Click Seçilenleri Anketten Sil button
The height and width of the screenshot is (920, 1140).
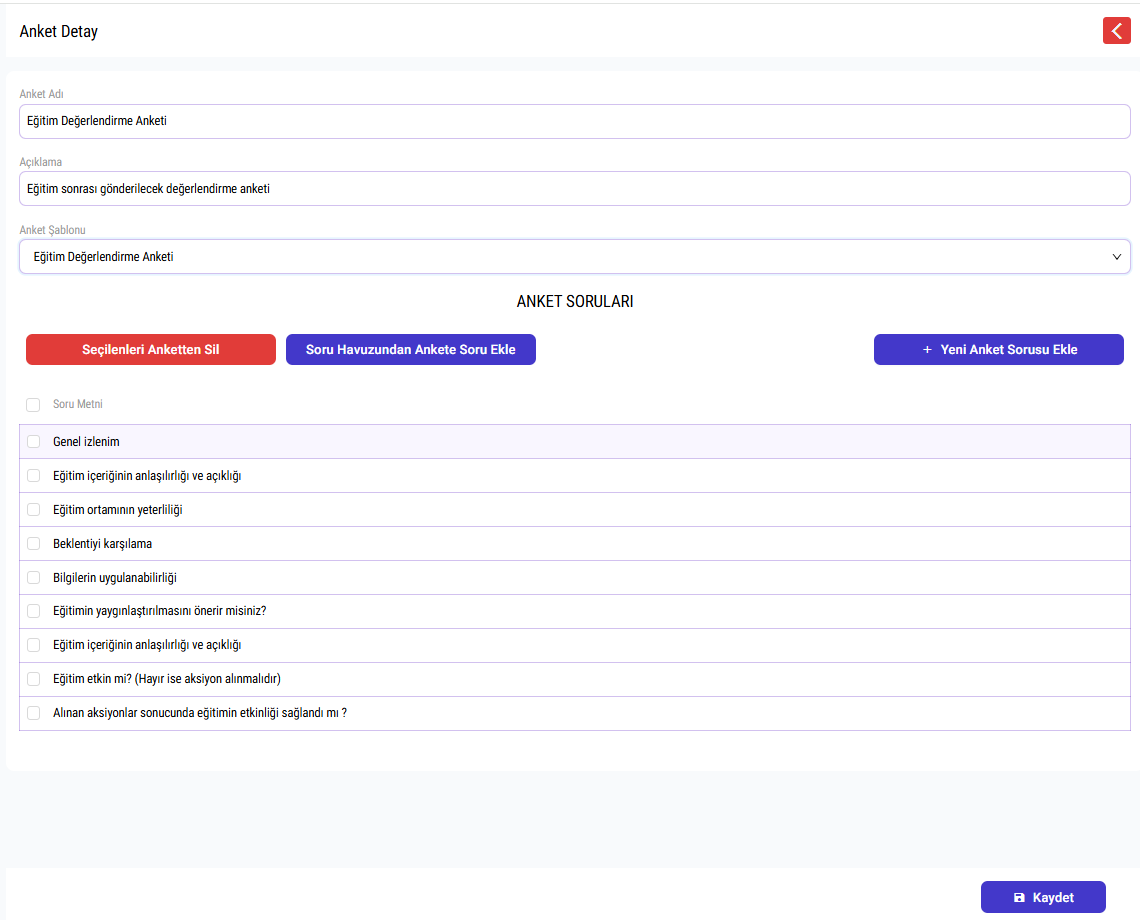(150, 350)
